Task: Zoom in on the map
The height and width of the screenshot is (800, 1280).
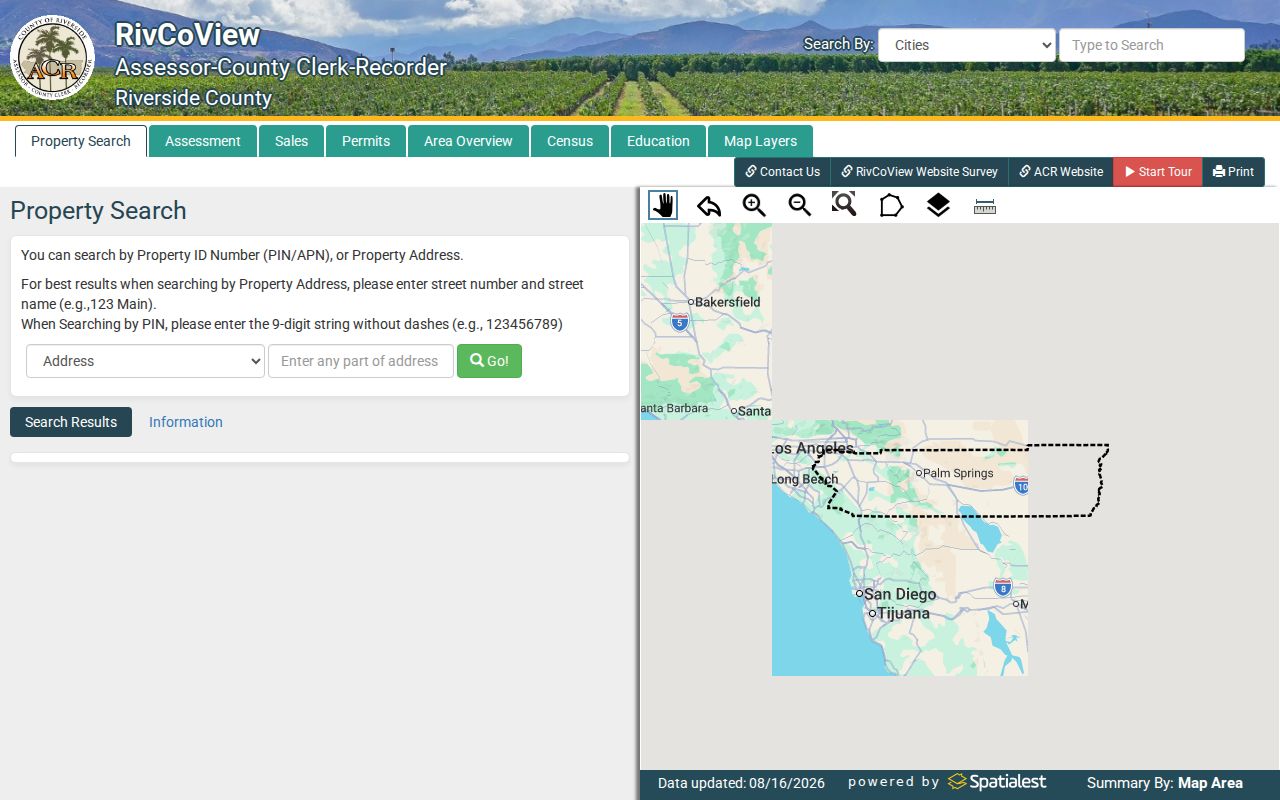Action: click(754, 205)
